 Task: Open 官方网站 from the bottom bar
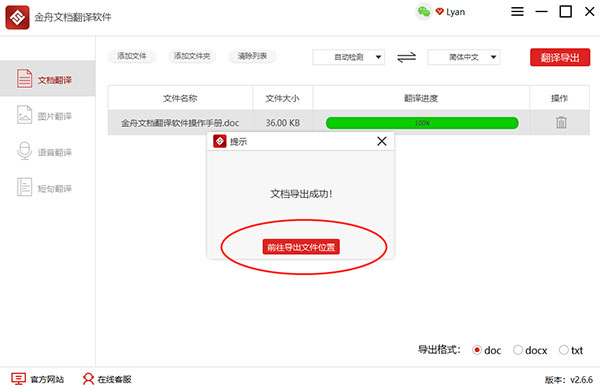(38, 379)
